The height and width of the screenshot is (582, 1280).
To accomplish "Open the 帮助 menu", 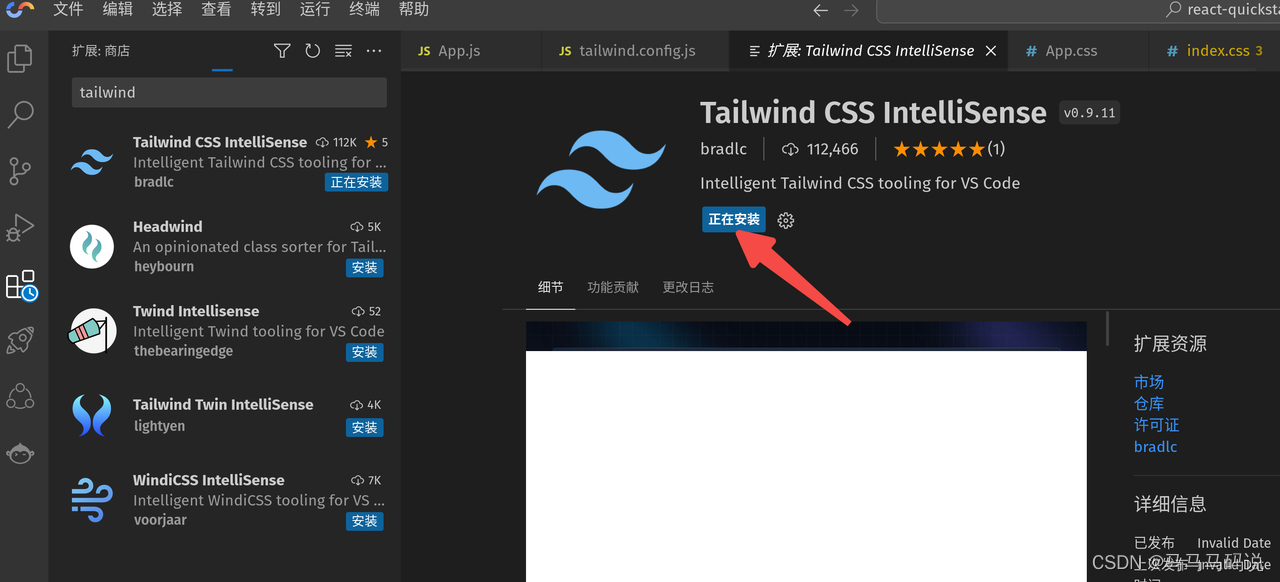I will [414, 9].
